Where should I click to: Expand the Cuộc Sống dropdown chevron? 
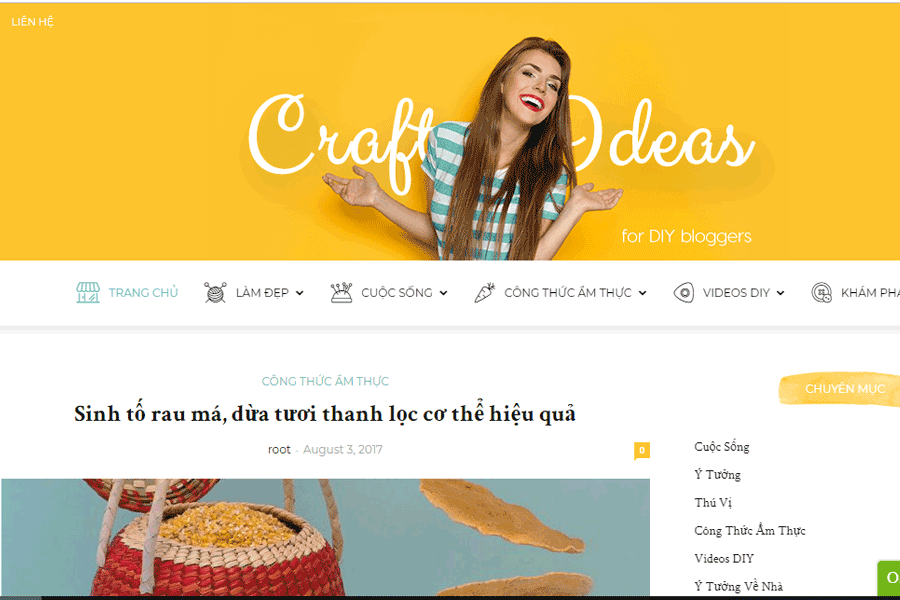click(443, 293)
